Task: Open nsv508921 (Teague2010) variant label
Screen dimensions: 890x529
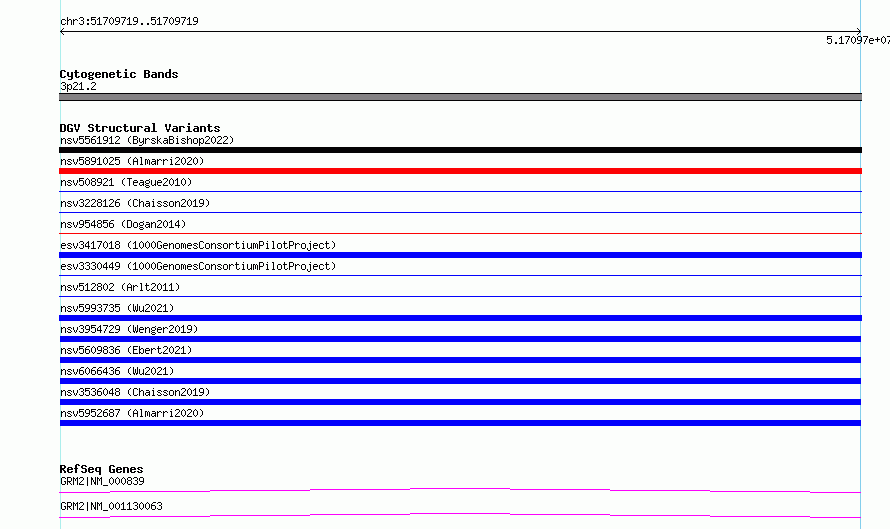Action: (126, 182)
